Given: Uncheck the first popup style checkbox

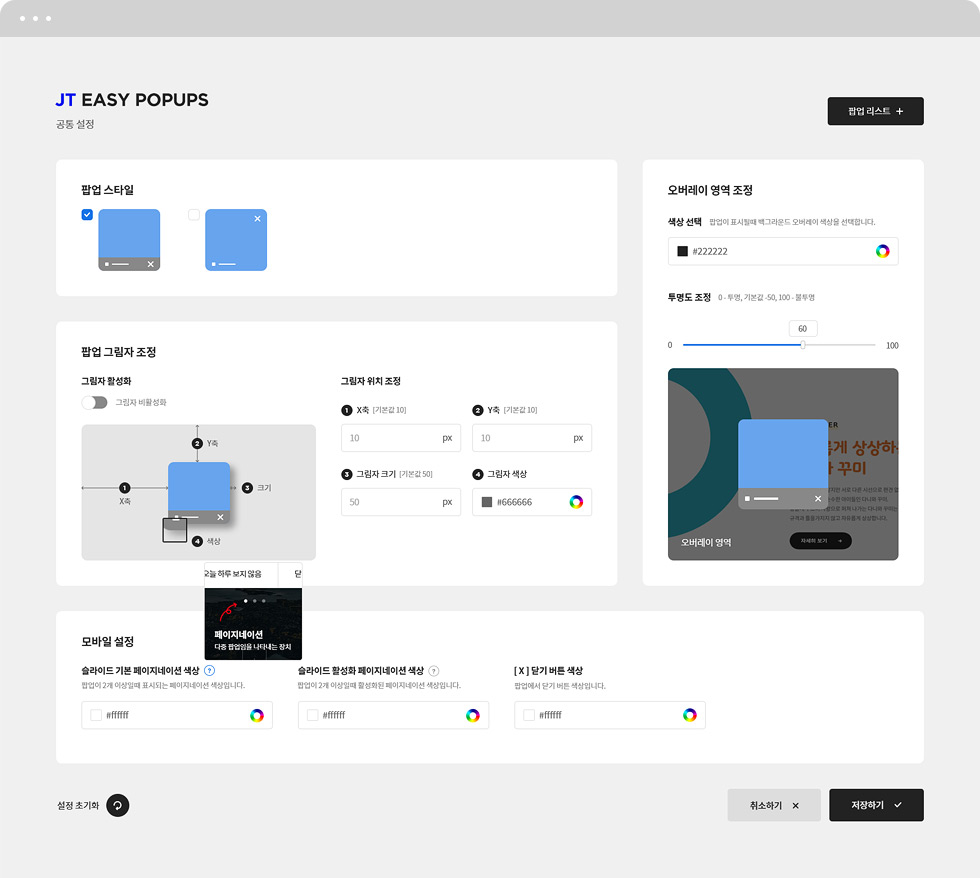Looking at the screenshot, I should point(87,215).
